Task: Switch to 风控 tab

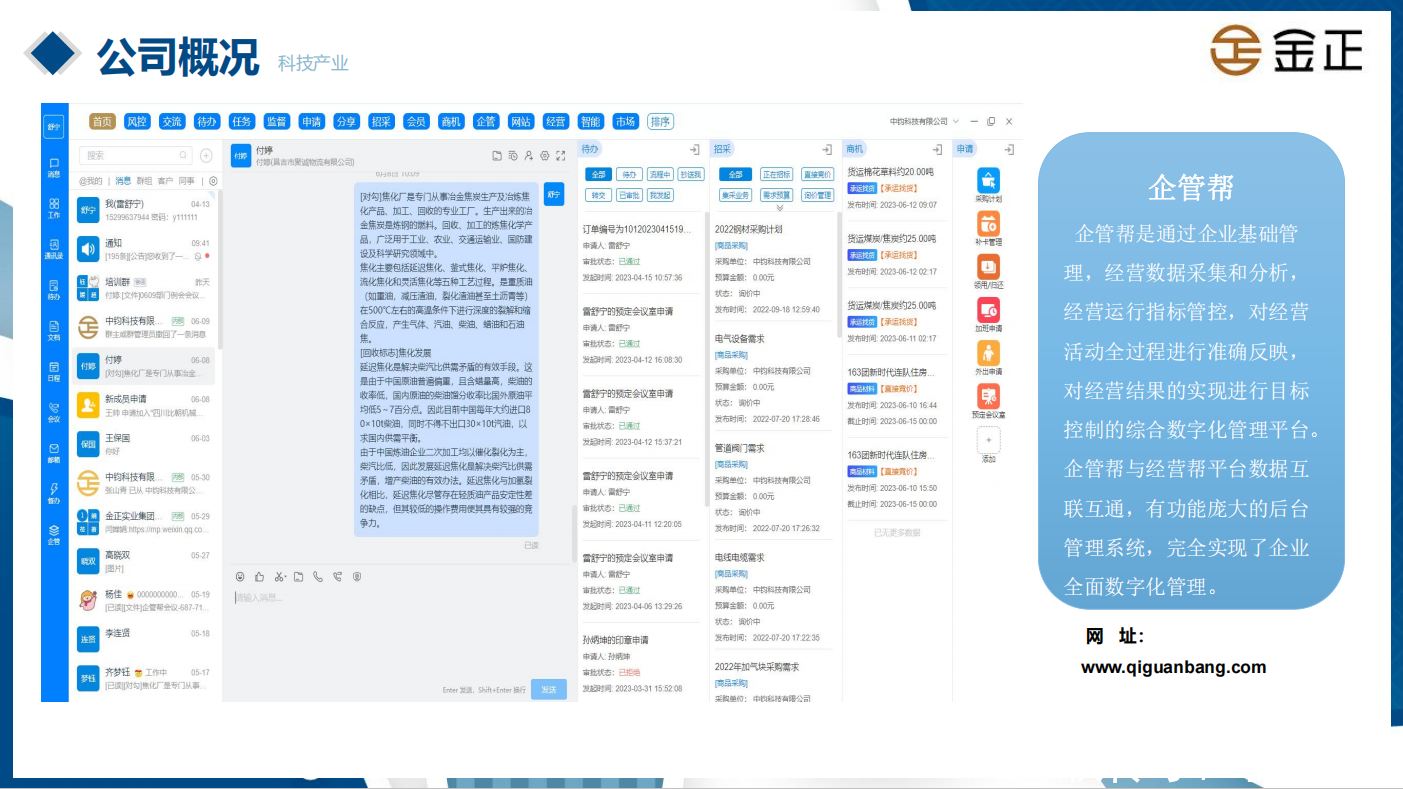Action: coord(137,121)
